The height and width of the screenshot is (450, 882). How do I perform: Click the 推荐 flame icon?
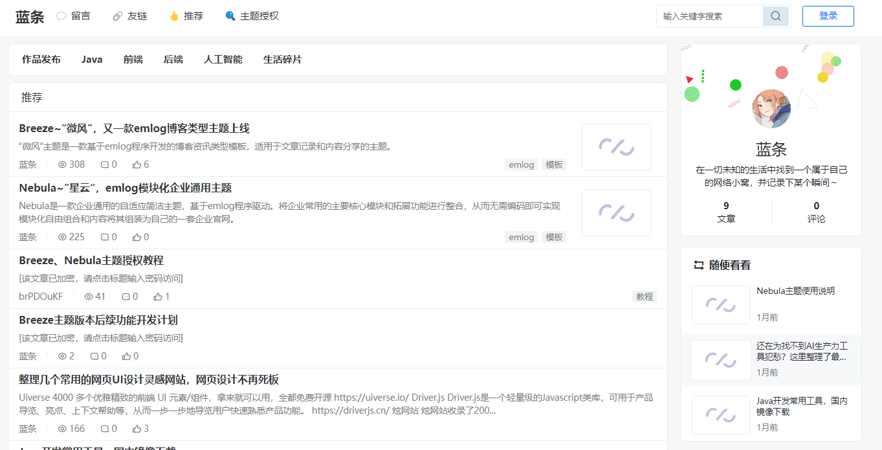[174, 16]
